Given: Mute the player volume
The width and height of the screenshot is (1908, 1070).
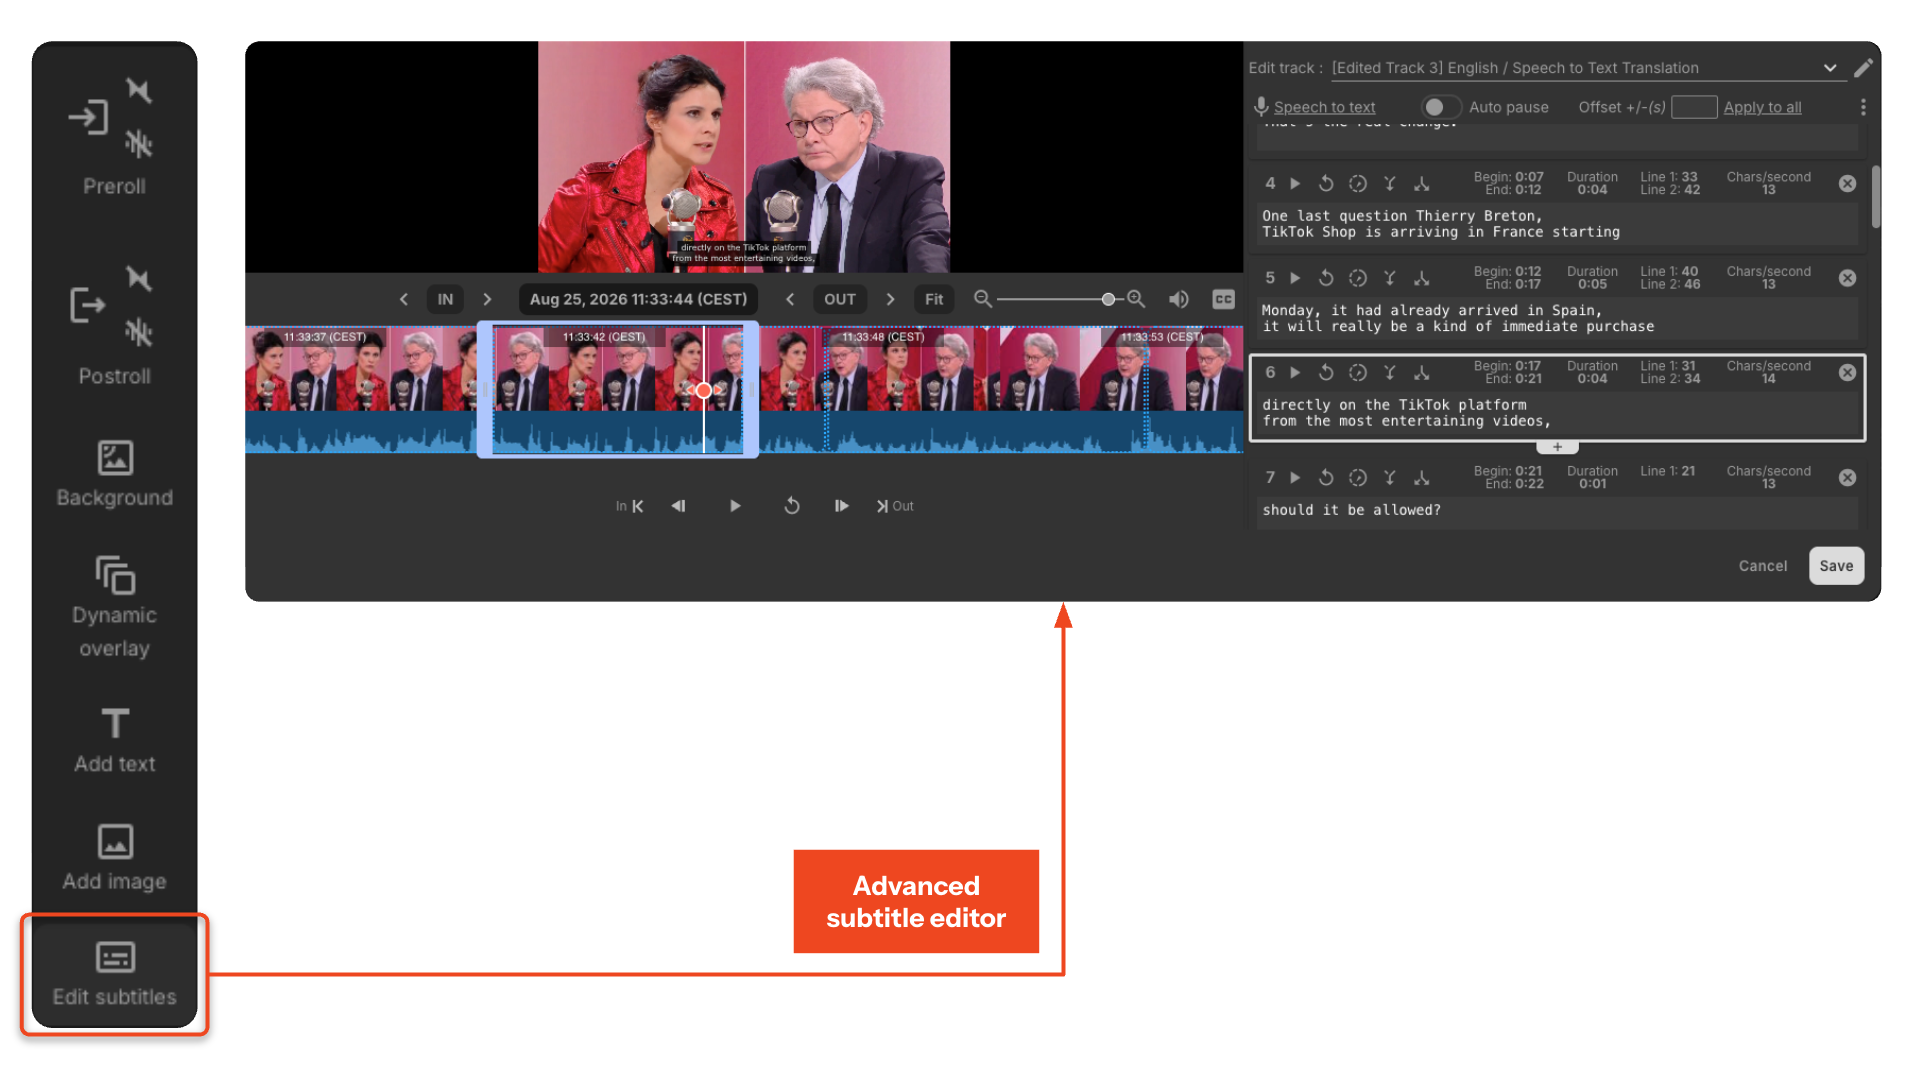Looking at the screenshot, I should click(1179, 299).
